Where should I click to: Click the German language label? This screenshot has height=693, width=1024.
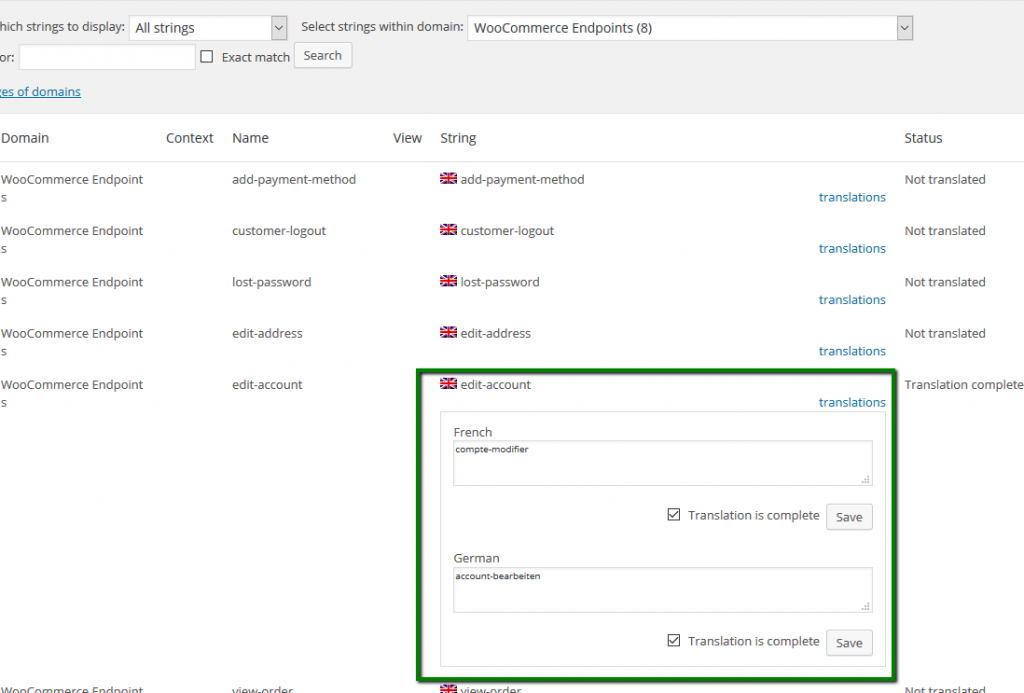point(476,558)
